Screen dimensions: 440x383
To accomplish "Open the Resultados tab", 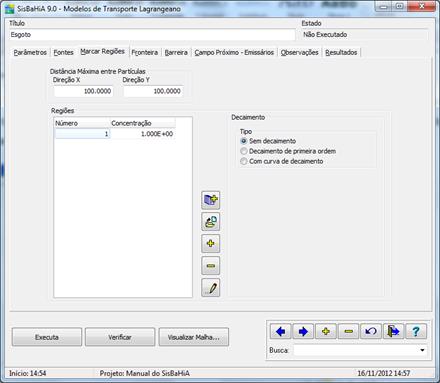I will (x=341, y=52).
